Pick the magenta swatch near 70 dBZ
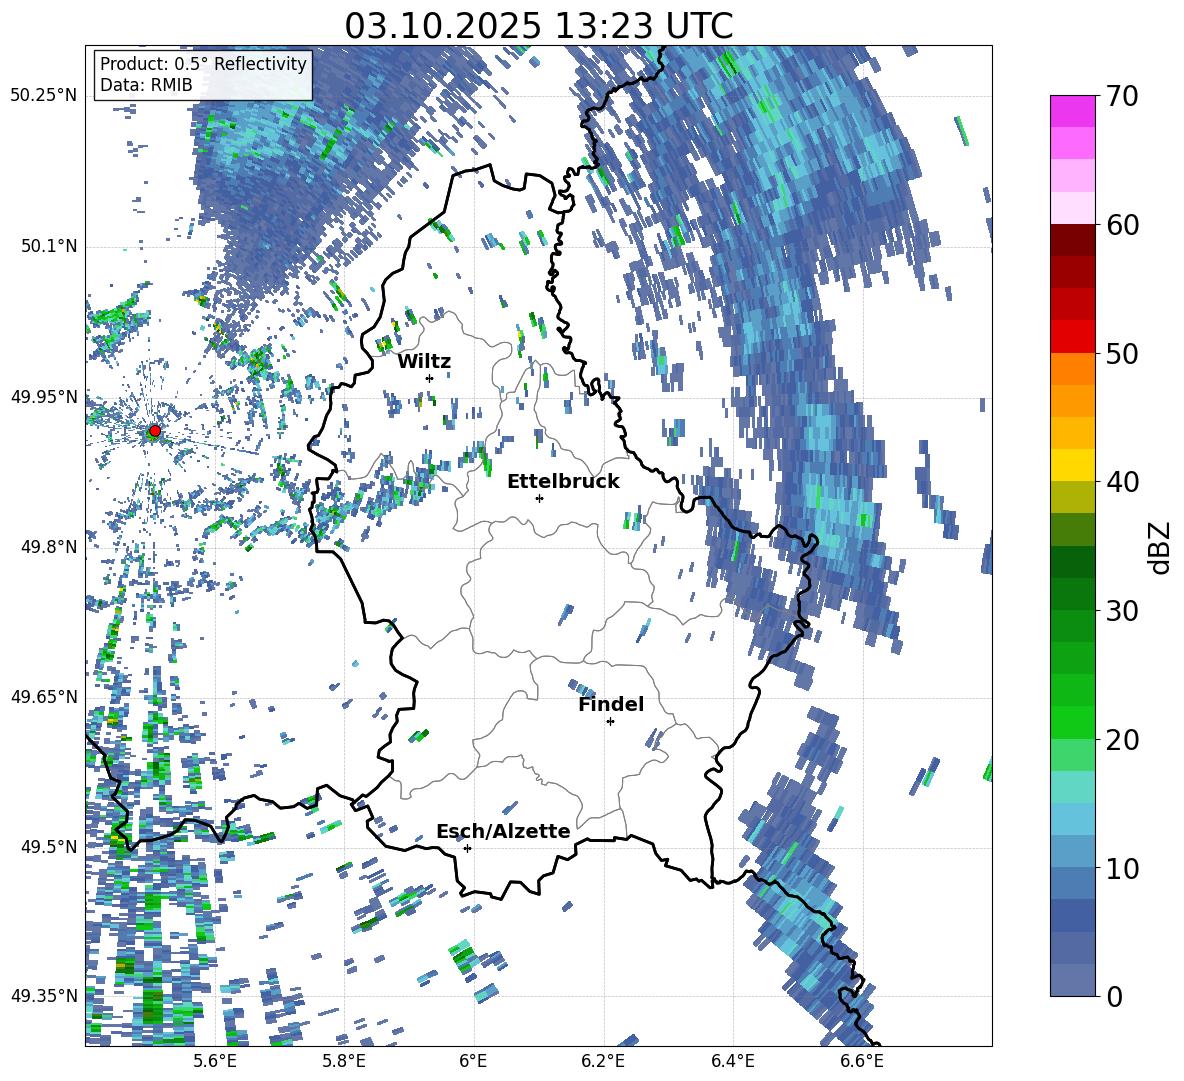Image resolution: width=1184 pixels, height=1081 pixels. [1072, 111]
